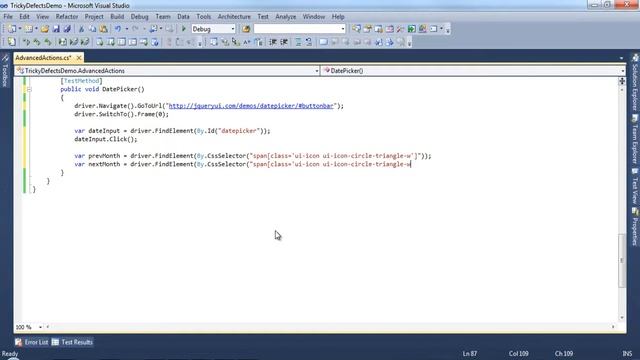Click the first icon on second toolbar row
Screen dimensions: 640x360
(x=12, y=42)
